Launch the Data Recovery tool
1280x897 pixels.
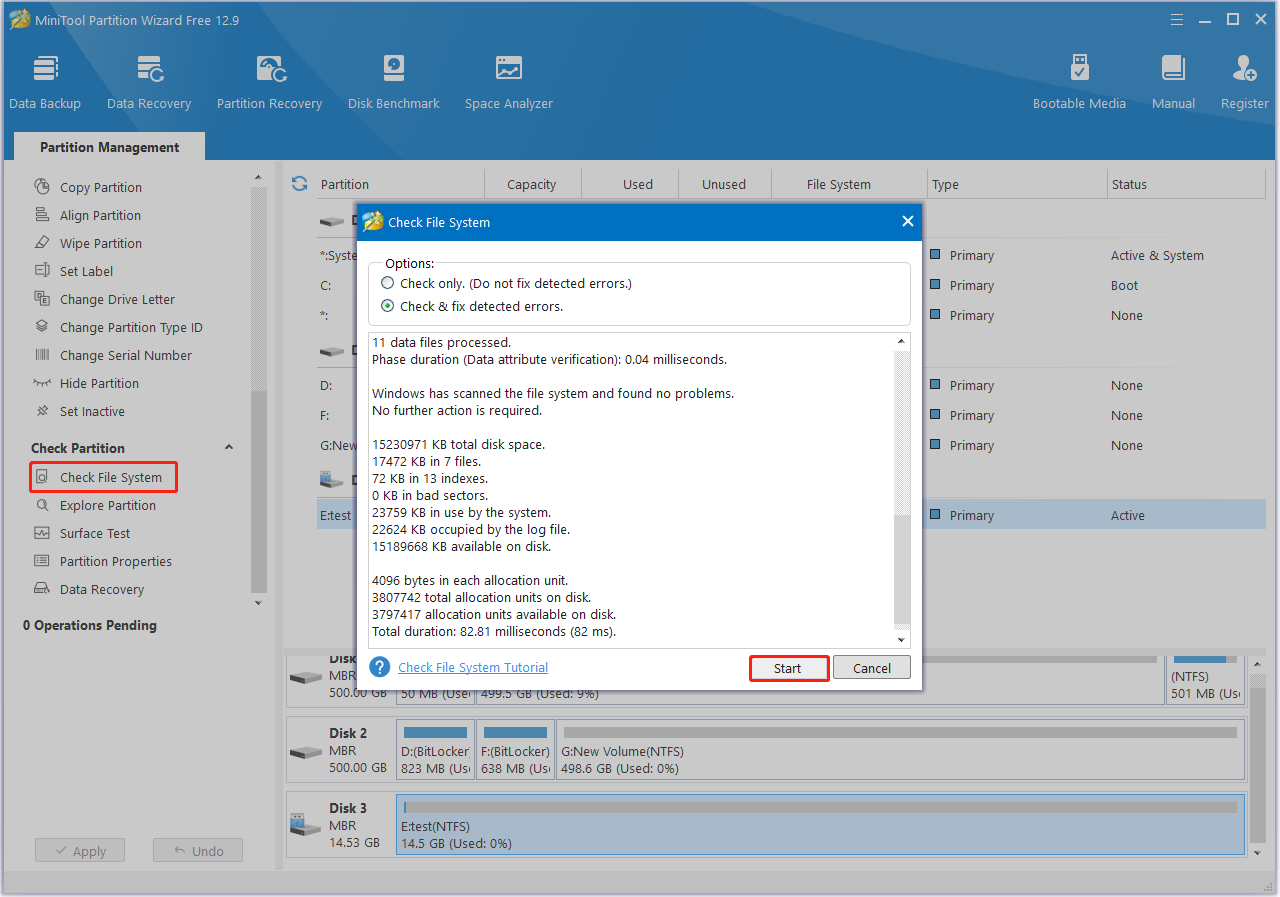pyautogui.click(x=149, y=82)
